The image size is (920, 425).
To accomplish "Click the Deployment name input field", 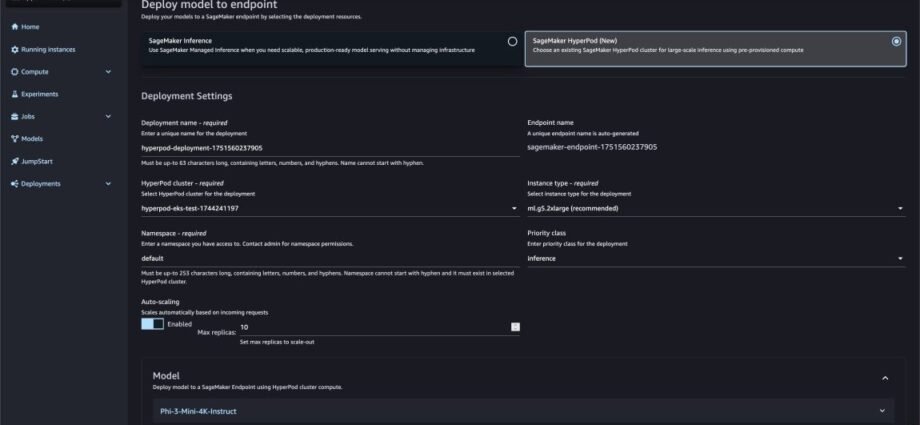I will [330, 149].
